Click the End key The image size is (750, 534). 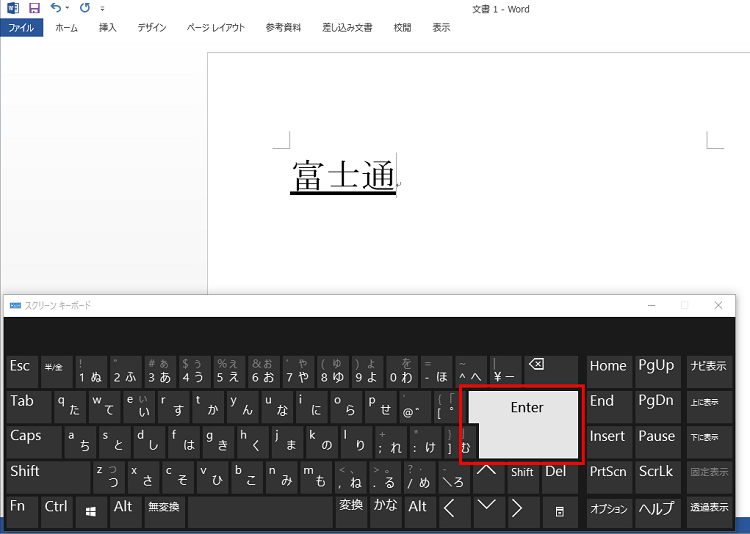point(609,407)
